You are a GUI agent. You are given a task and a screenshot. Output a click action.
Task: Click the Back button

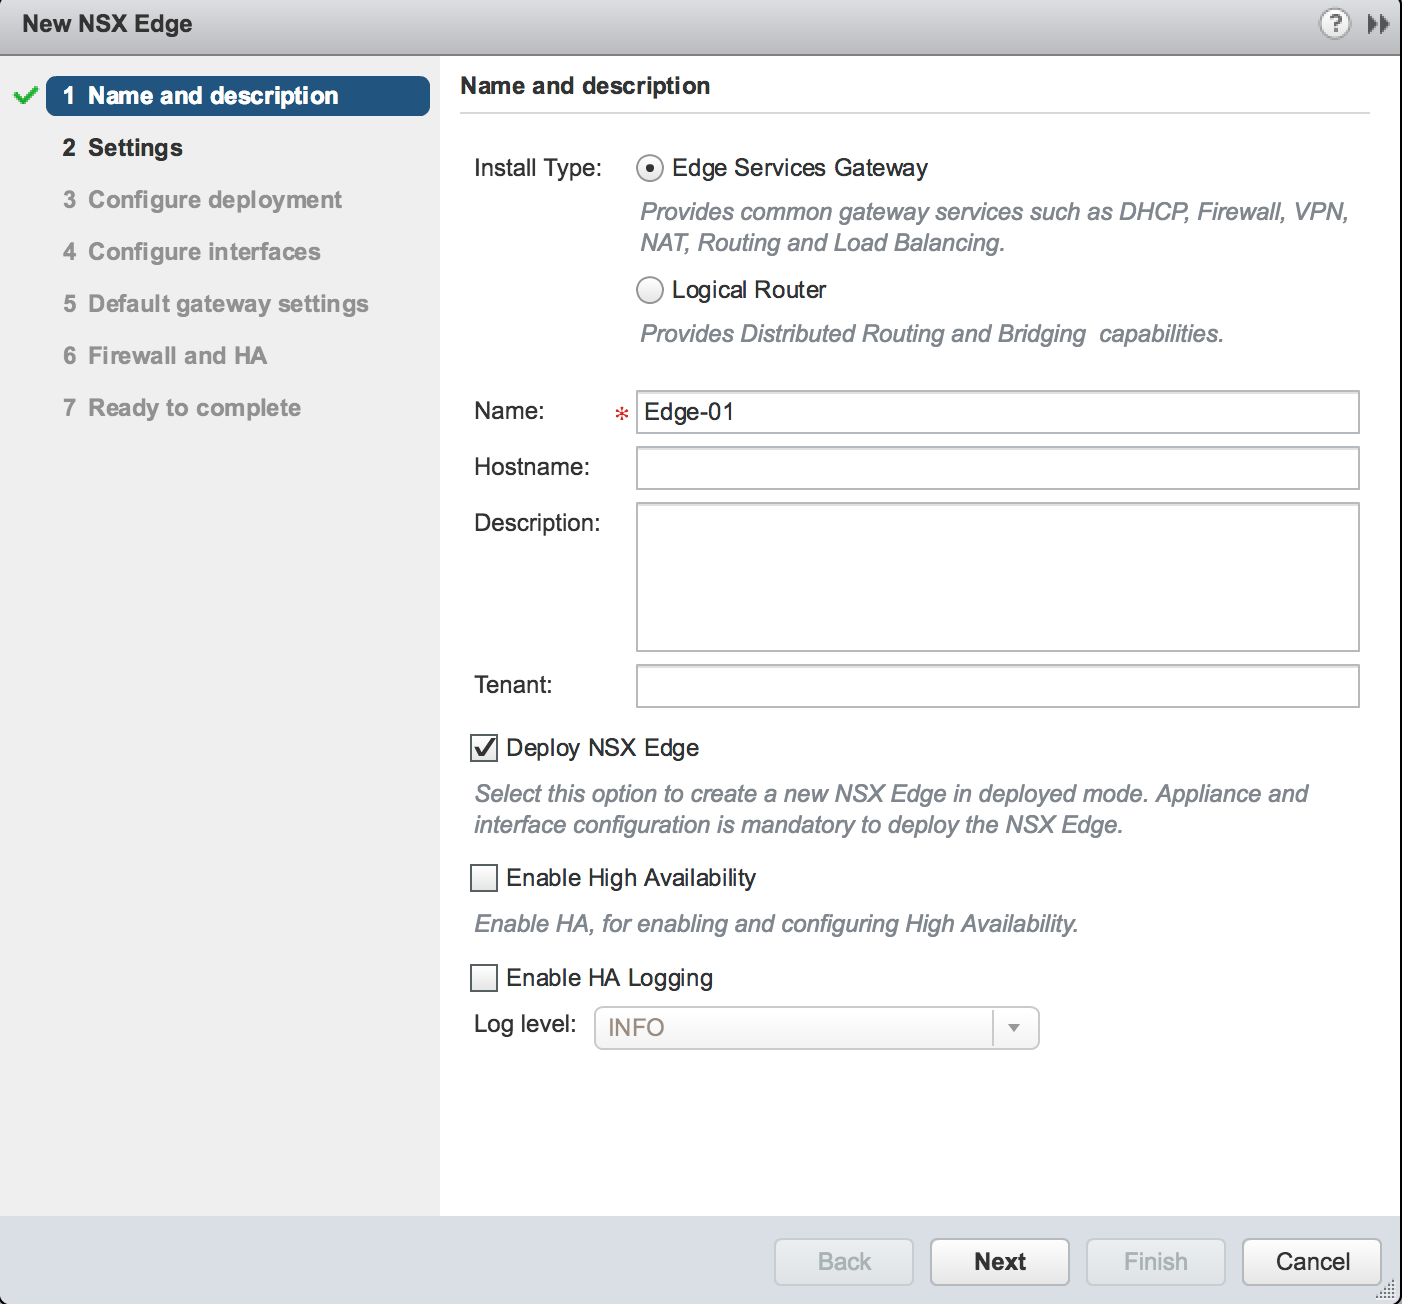pyautogui.click(x=844, y=1262)
